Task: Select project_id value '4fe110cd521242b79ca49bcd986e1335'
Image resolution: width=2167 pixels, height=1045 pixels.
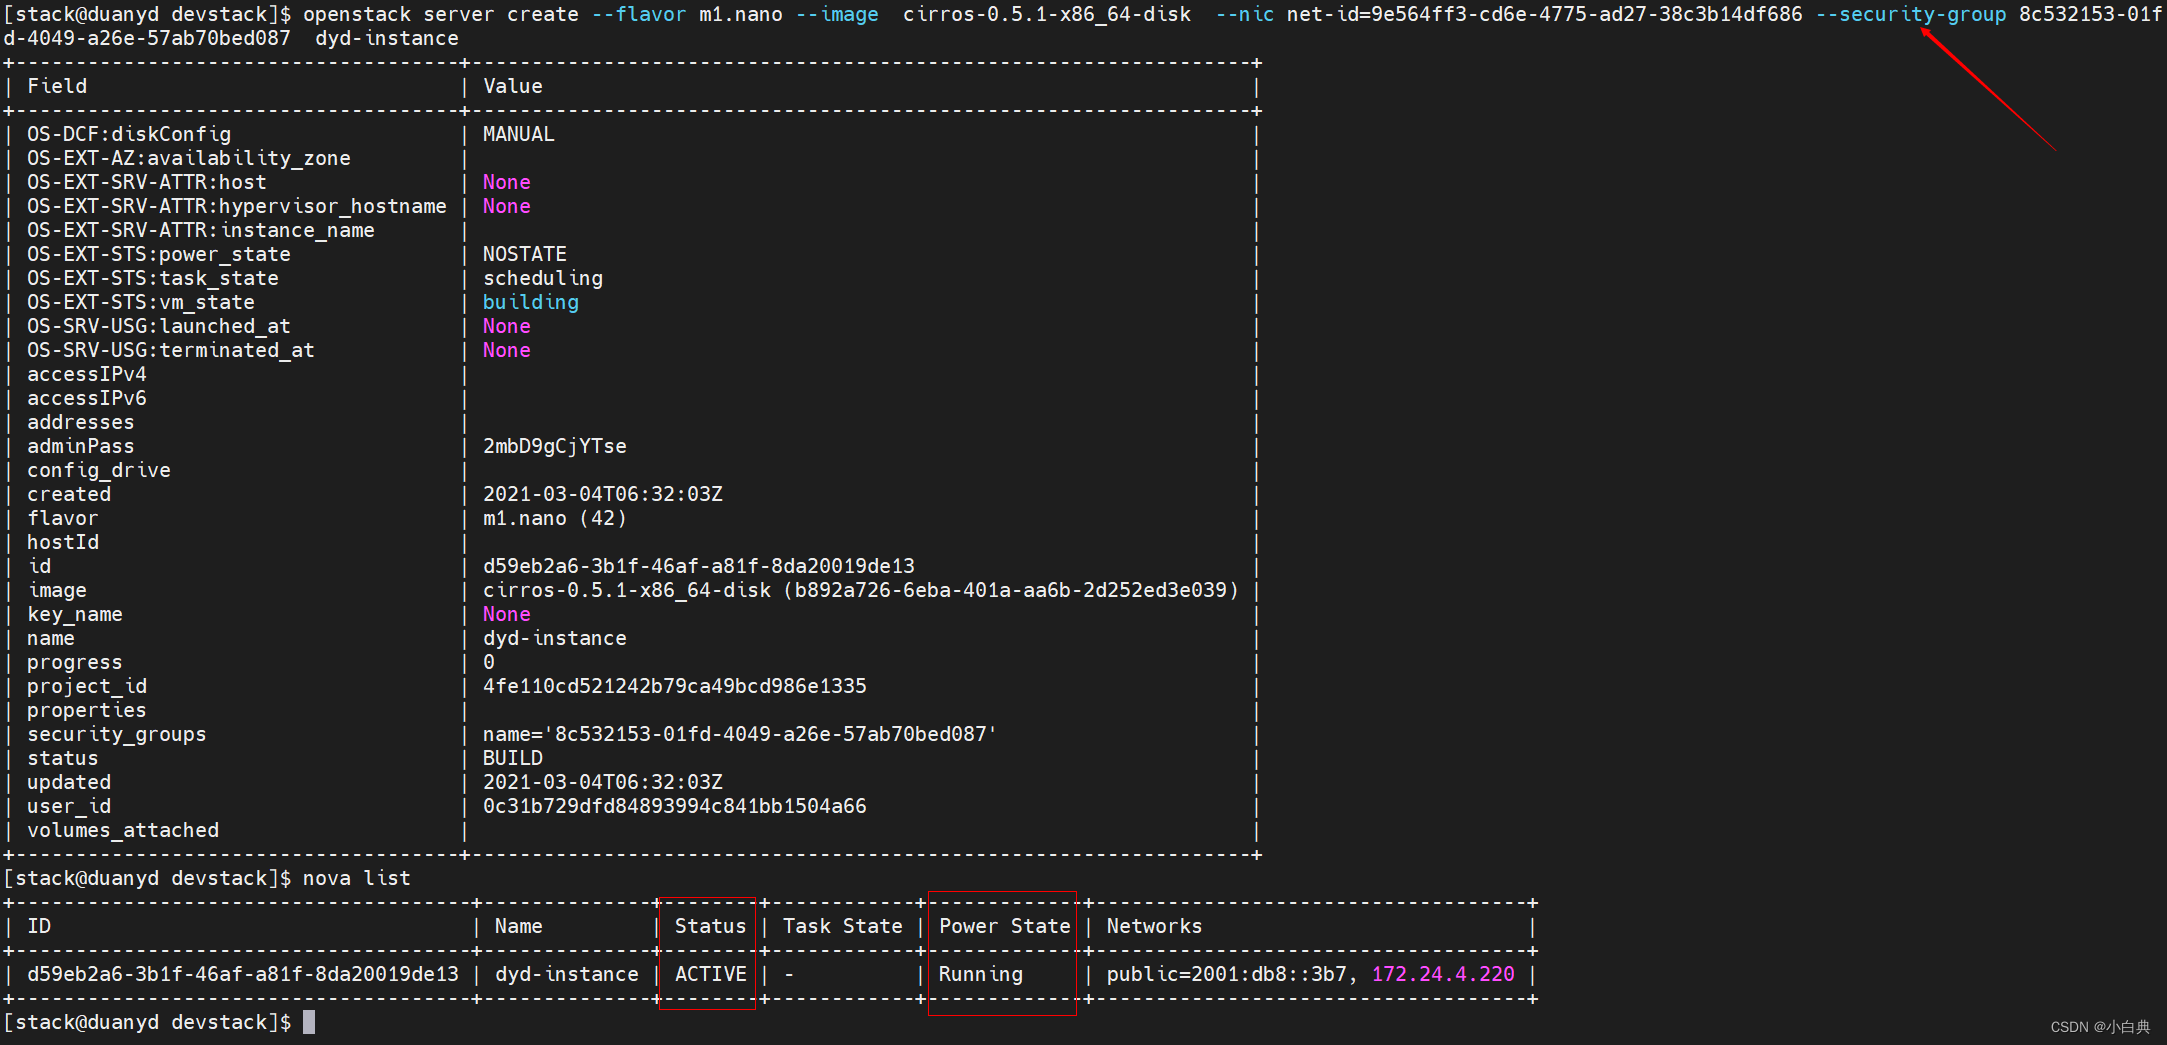Action: tap(675, 686)
